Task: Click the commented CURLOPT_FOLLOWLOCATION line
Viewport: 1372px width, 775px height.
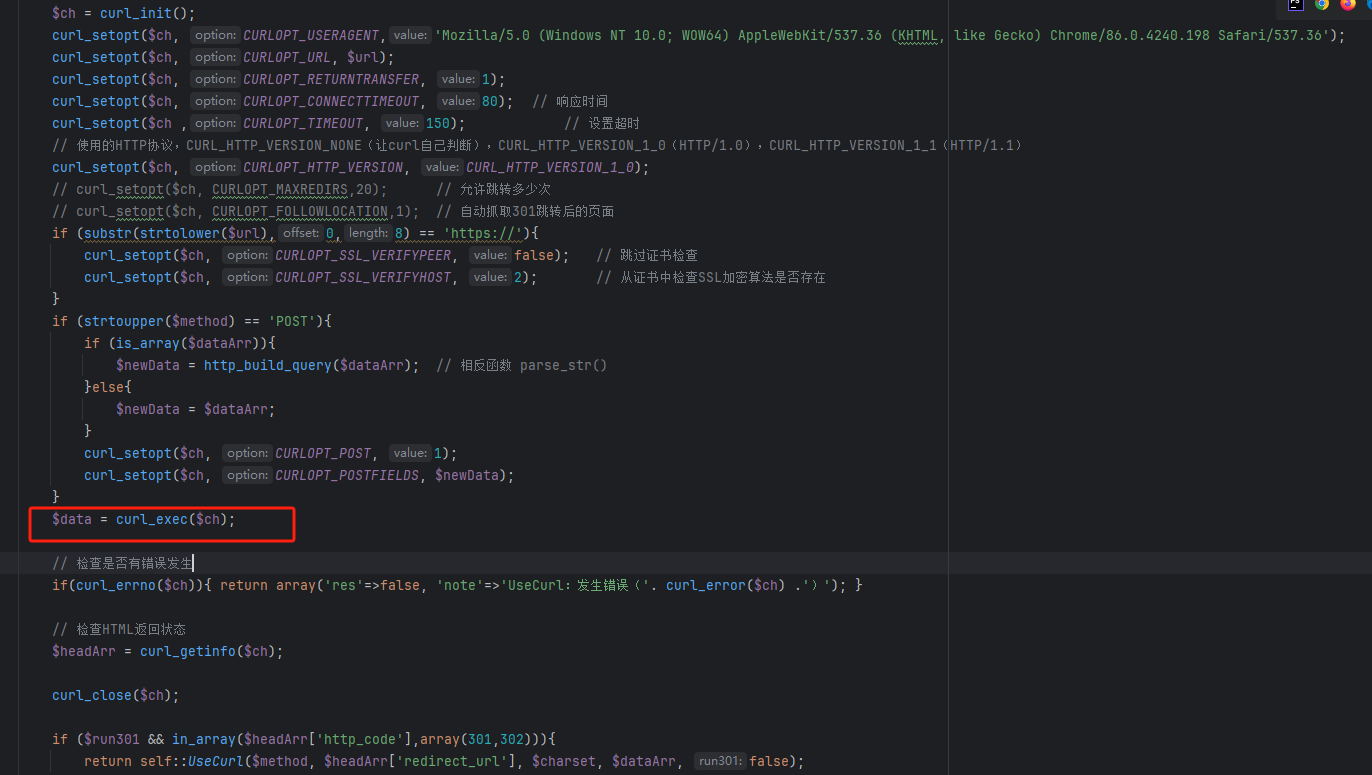Action: pyautogui.click(x=300, y=211)
